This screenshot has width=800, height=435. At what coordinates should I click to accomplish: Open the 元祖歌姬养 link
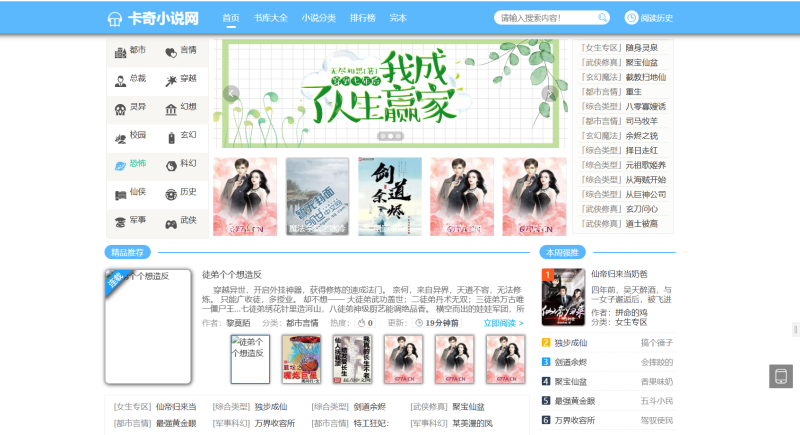tap(646, 165)
